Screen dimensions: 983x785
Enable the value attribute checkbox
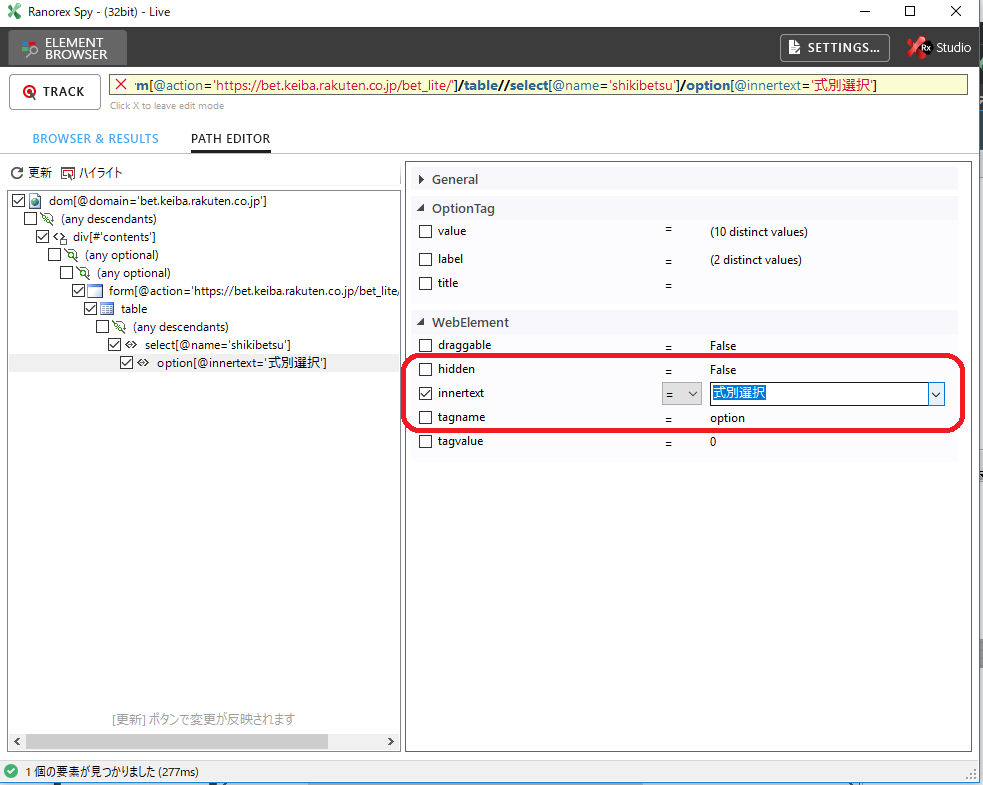[x=426, y=231]
